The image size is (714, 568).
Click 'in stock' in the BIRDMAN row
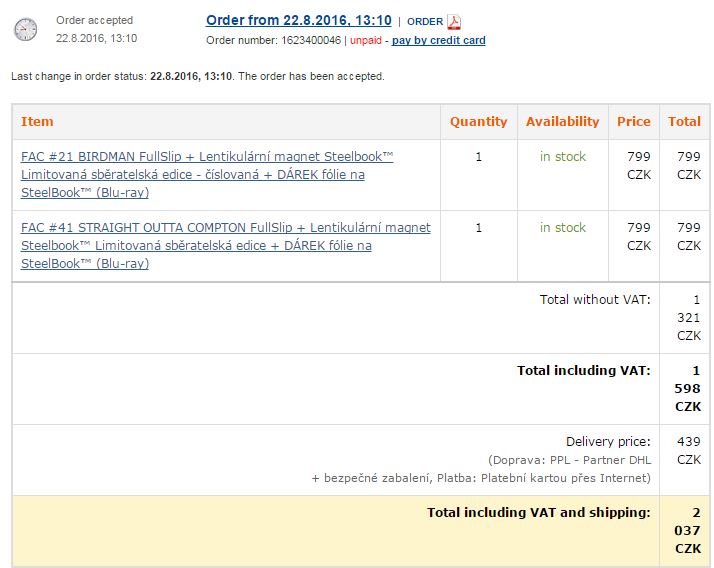562,157
